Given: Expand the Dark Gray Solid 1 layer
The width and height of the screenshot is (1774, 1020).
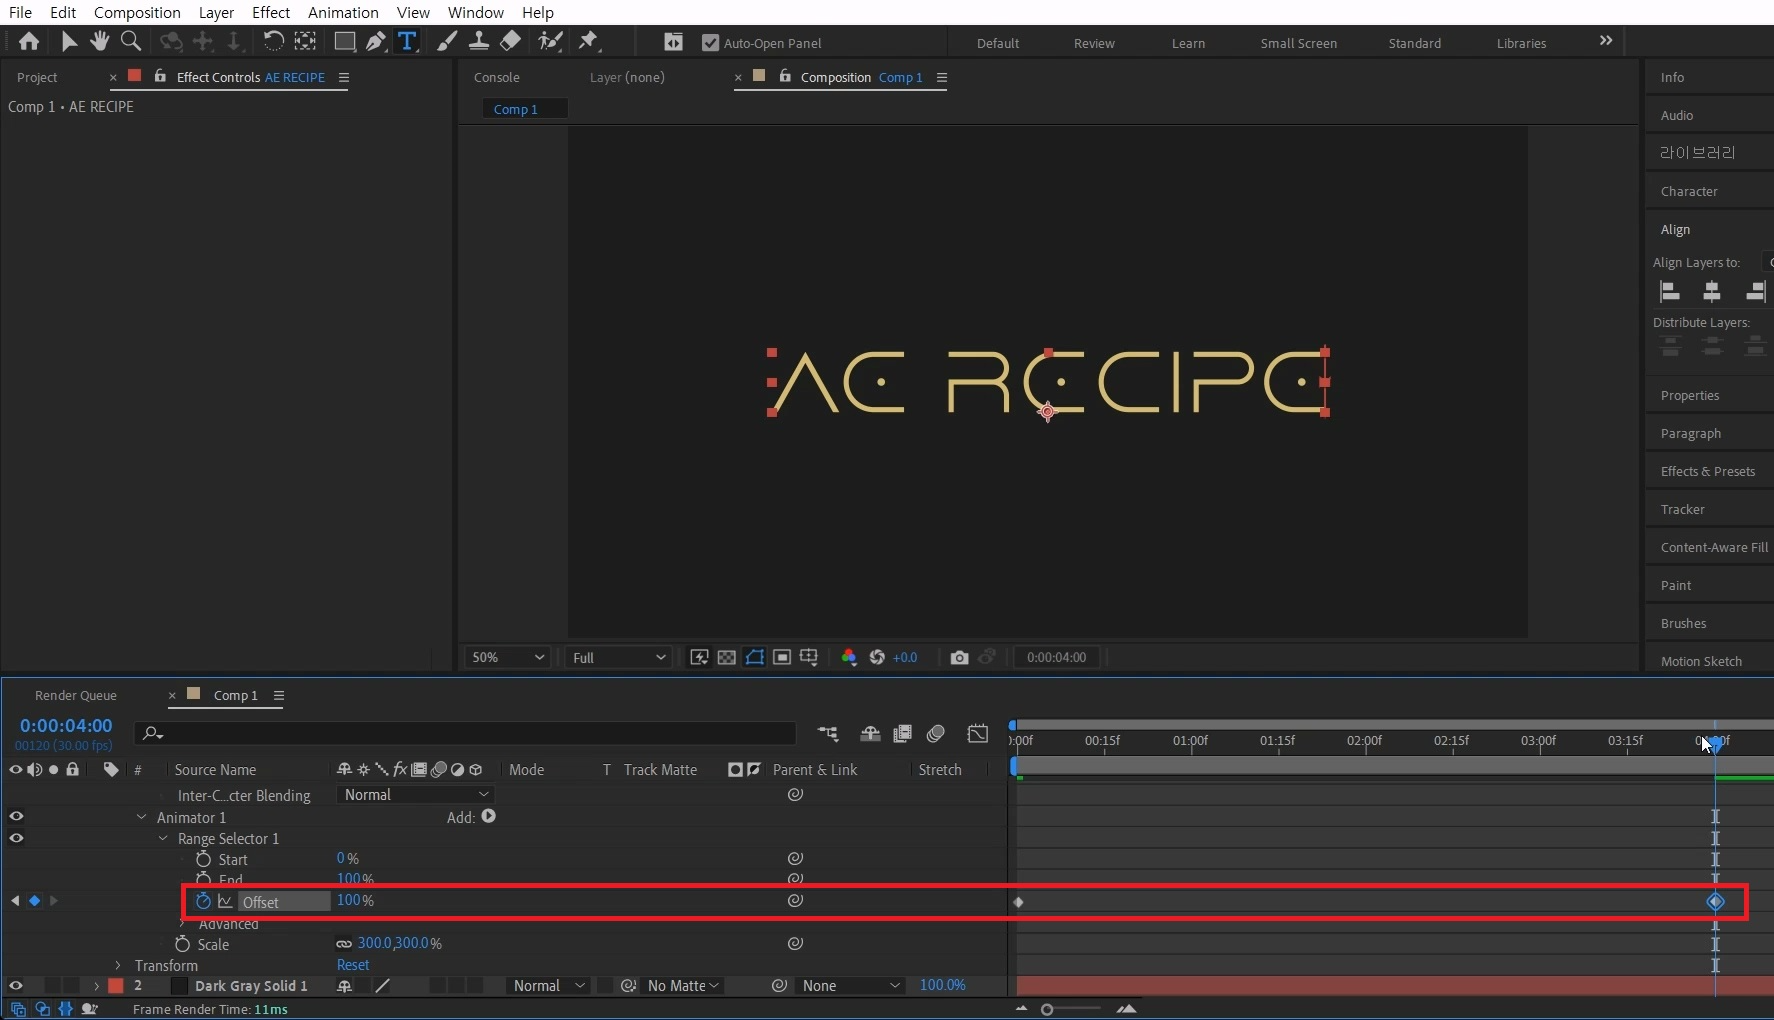Looking at the screenshot, I should [x=96, y=986].
